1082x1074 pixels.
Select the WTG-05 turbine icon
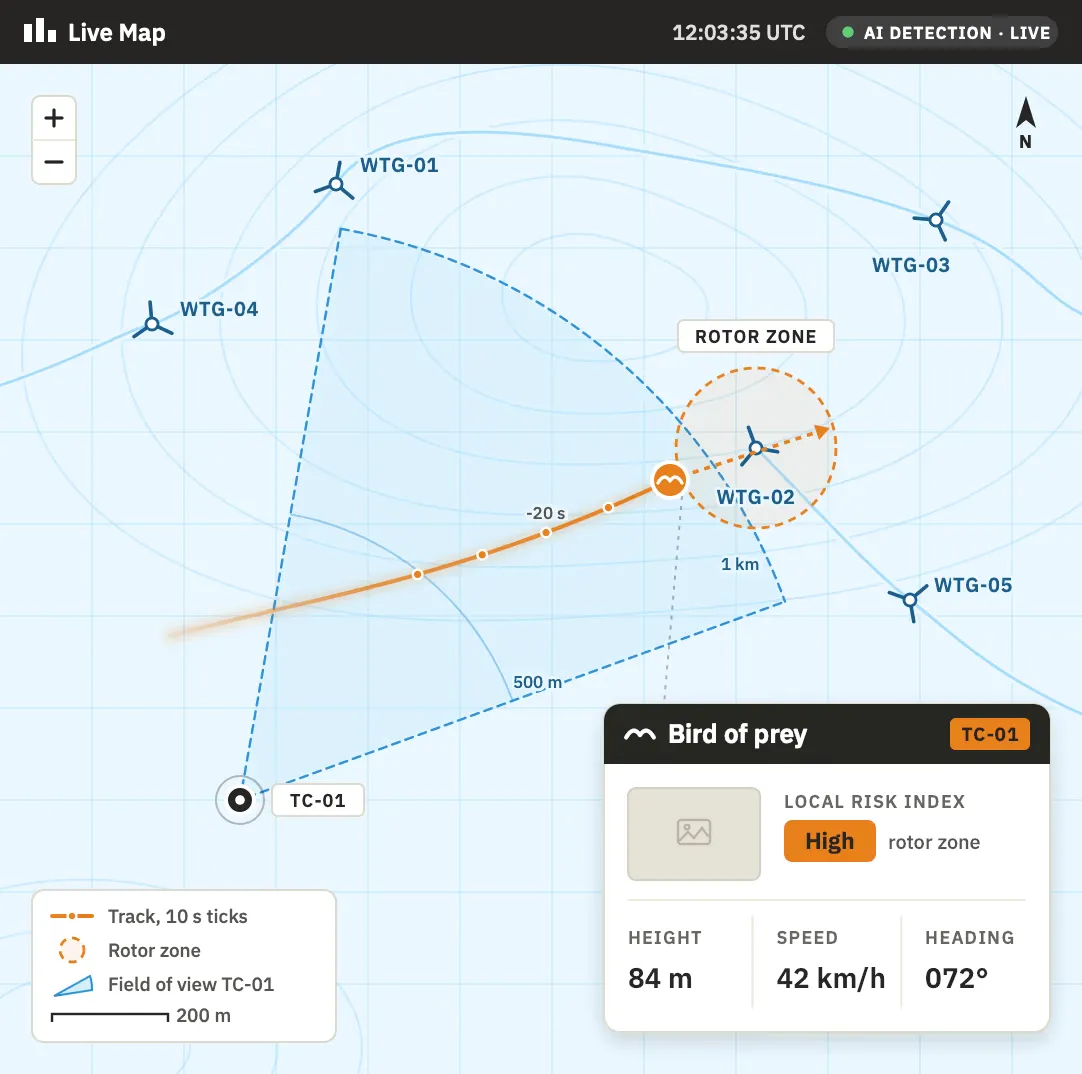pyautogui.click(x=910, y=599)
